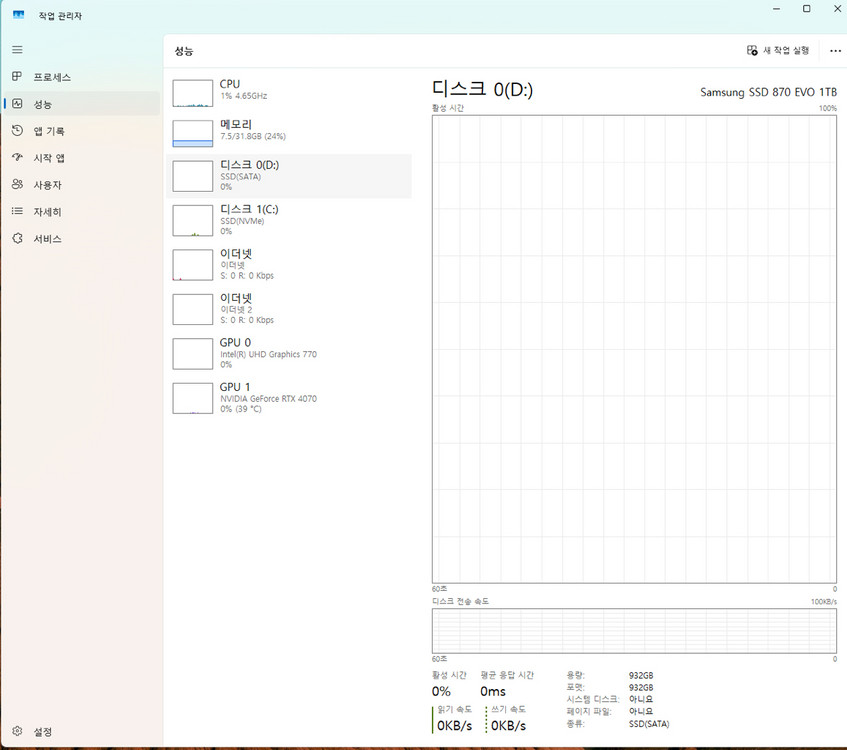This screenshot has height=750, width=847.
Task: Click the Task Manager icon in the title bar
Action: (x=17, y=15)
